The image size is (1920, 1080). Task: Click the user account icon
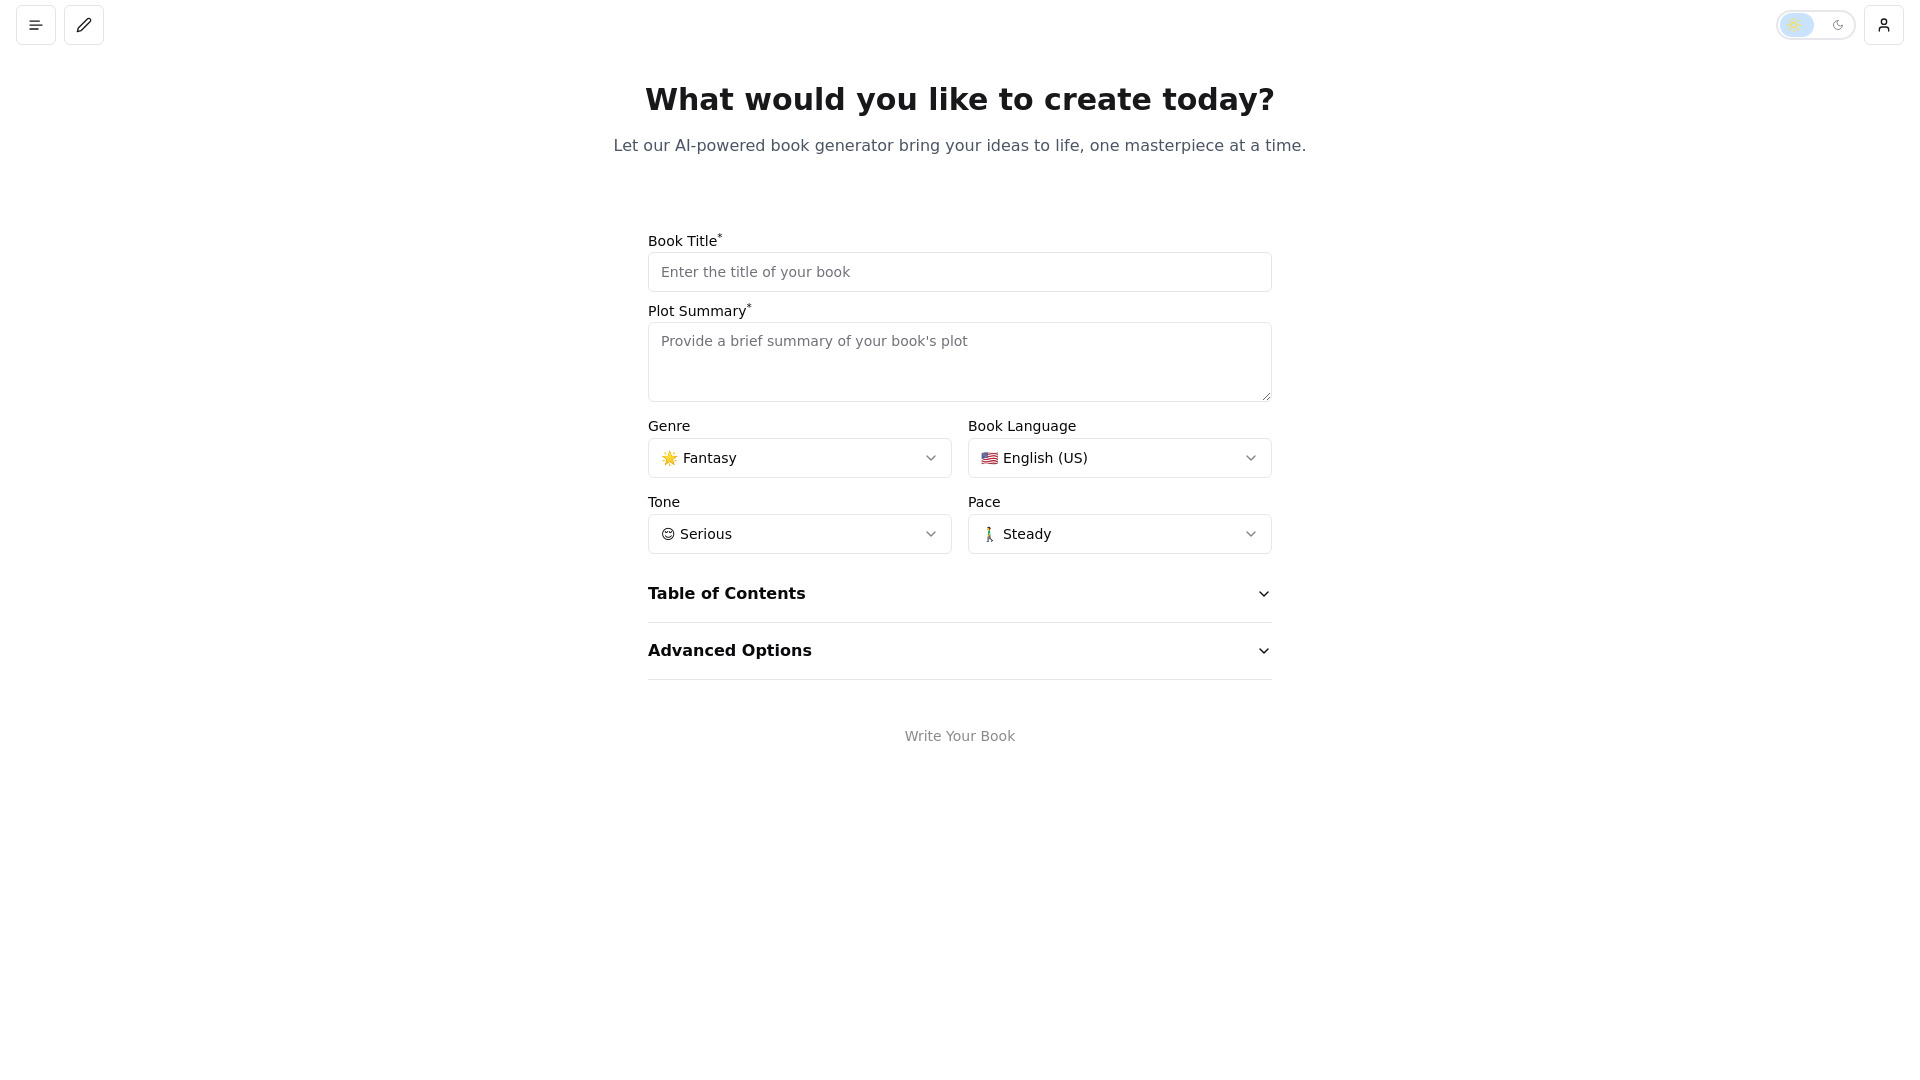click(1883, 25)
